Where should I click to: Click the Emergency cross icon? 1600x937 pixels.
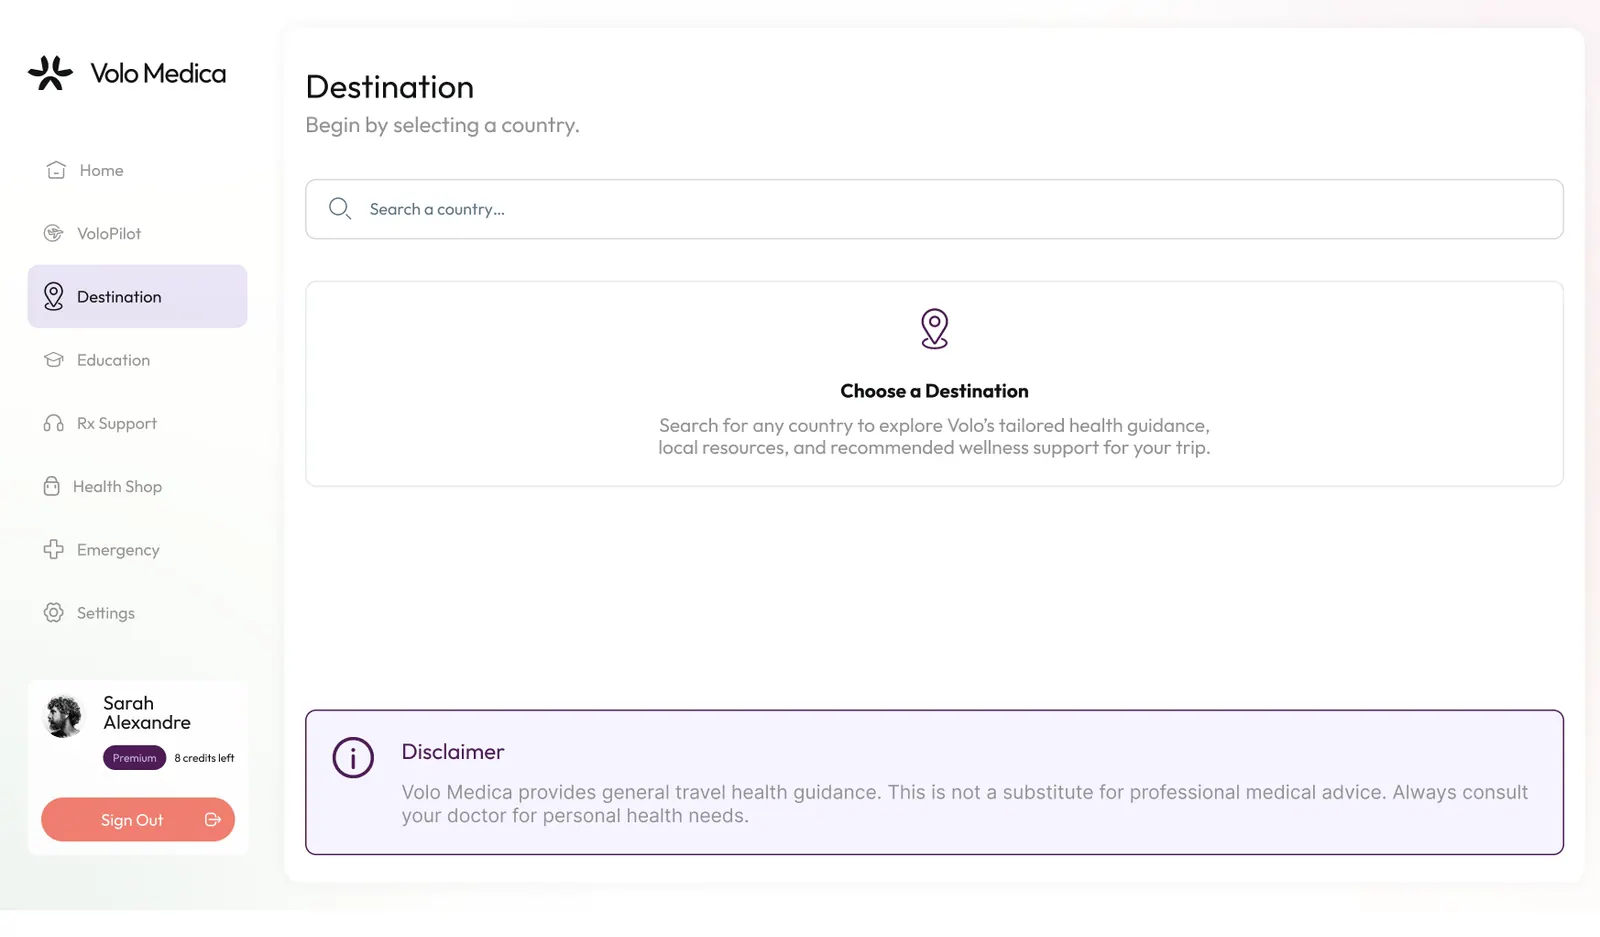pos(54,549)
